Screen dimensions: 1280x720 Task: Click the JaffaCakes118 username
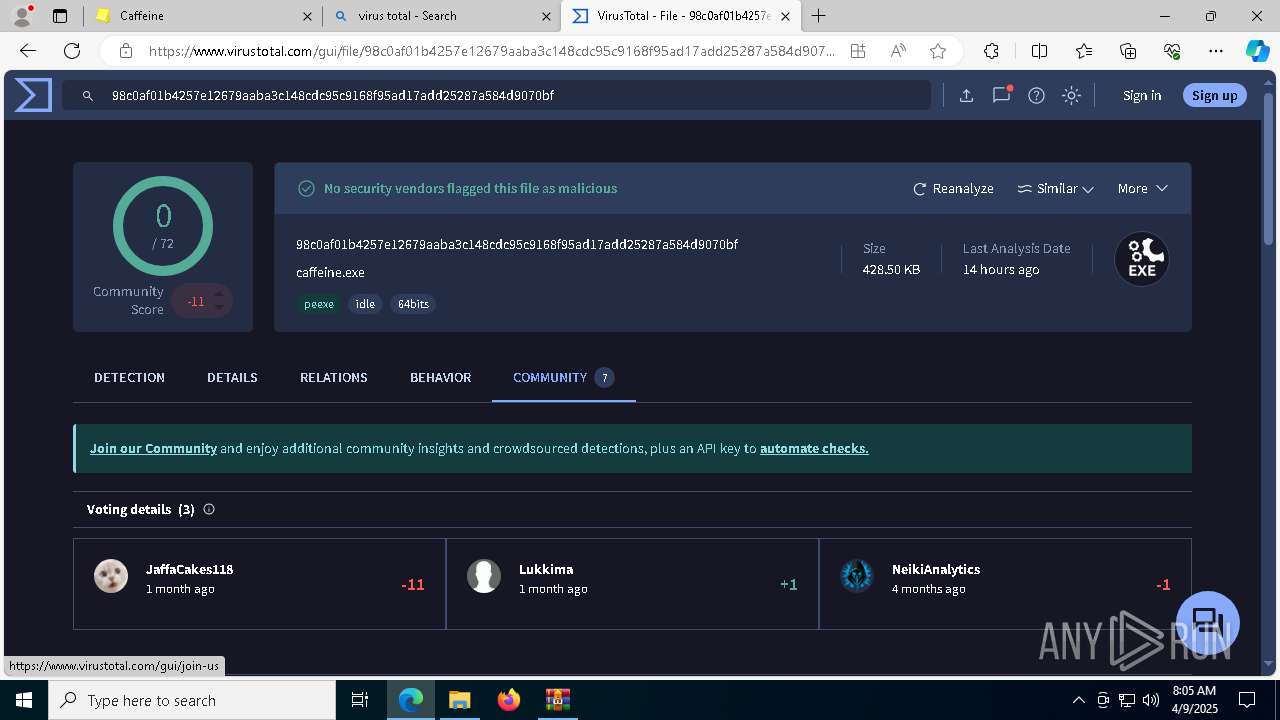click(189, 569)
